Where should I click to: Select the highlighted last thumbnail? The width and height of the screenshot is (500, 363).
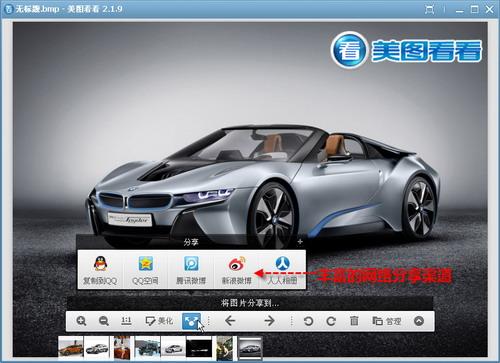pos(250,348)
